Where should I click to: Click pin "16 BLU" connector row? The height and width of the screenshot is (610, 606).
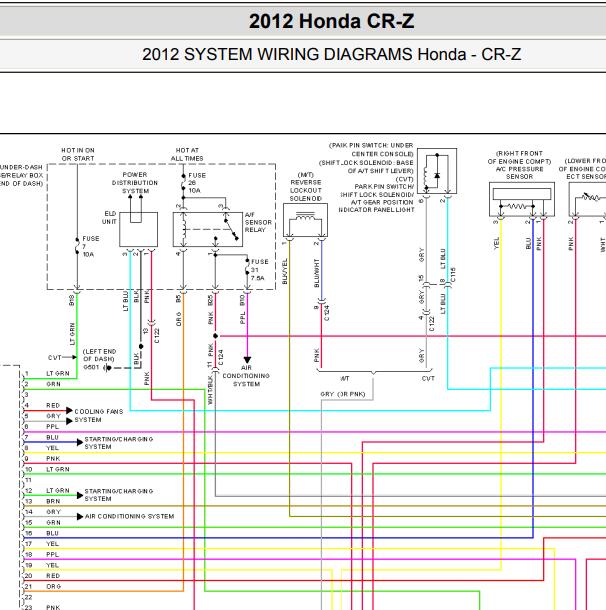pos(41,533)
